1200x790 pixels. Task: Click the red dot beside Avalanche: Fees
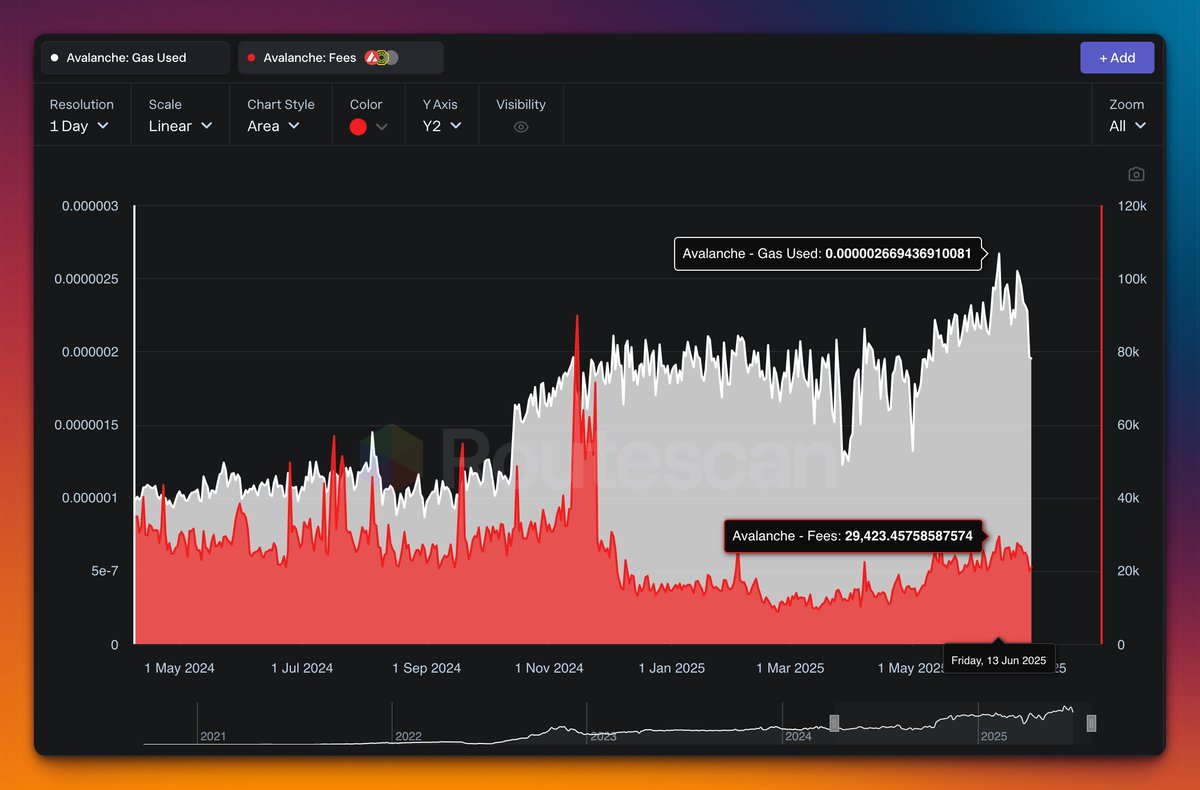click(x=251, y=58)
